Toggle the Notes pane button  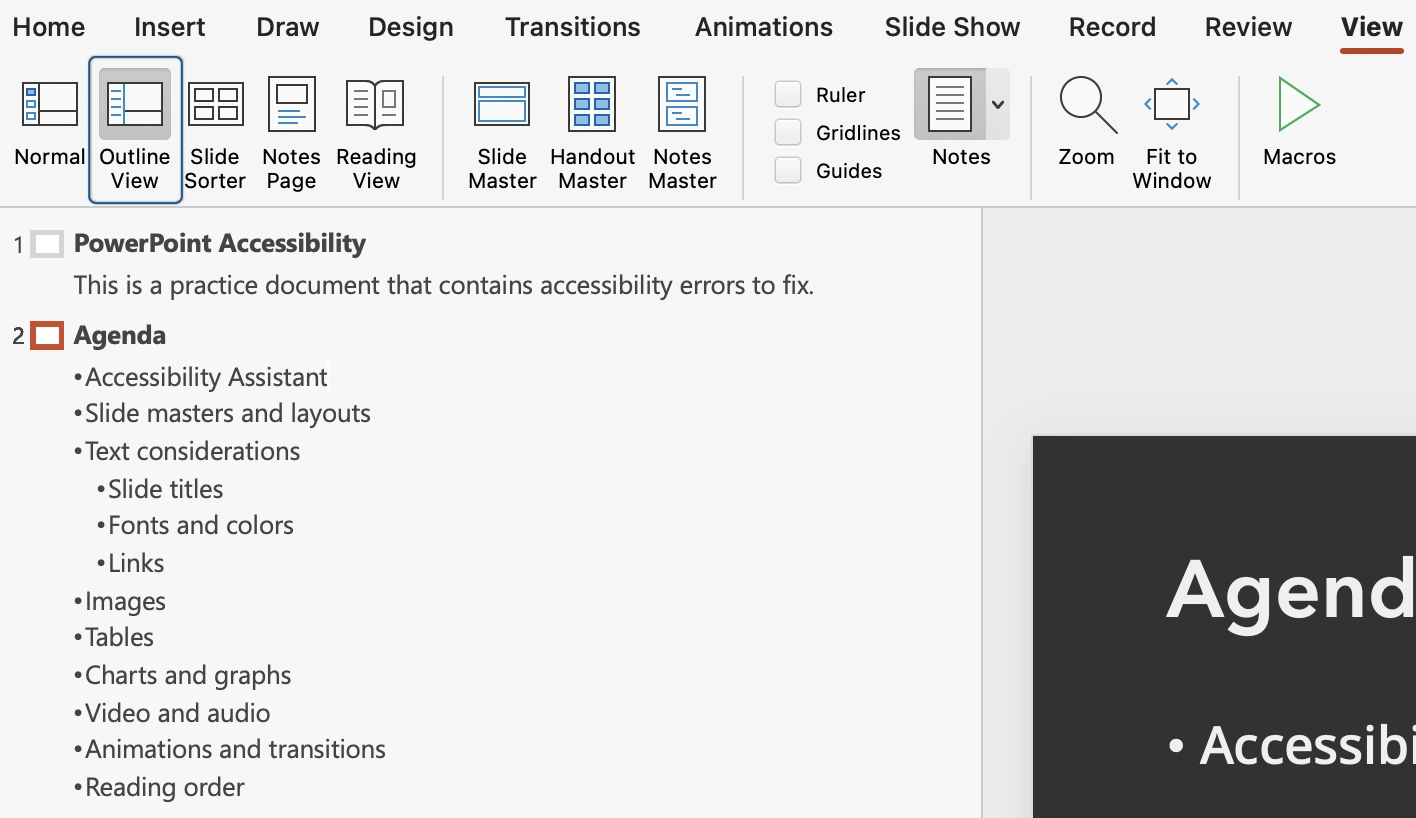(x=950, y=104)
